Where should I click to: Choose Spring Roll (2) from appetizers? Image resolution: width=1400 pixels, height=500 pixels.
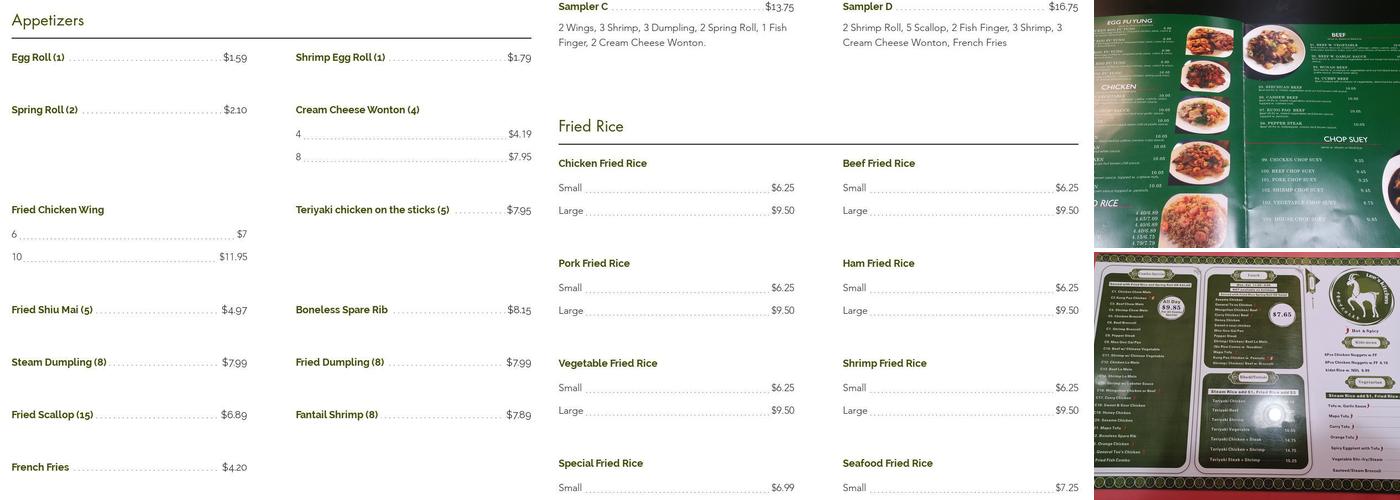point(45,110)
